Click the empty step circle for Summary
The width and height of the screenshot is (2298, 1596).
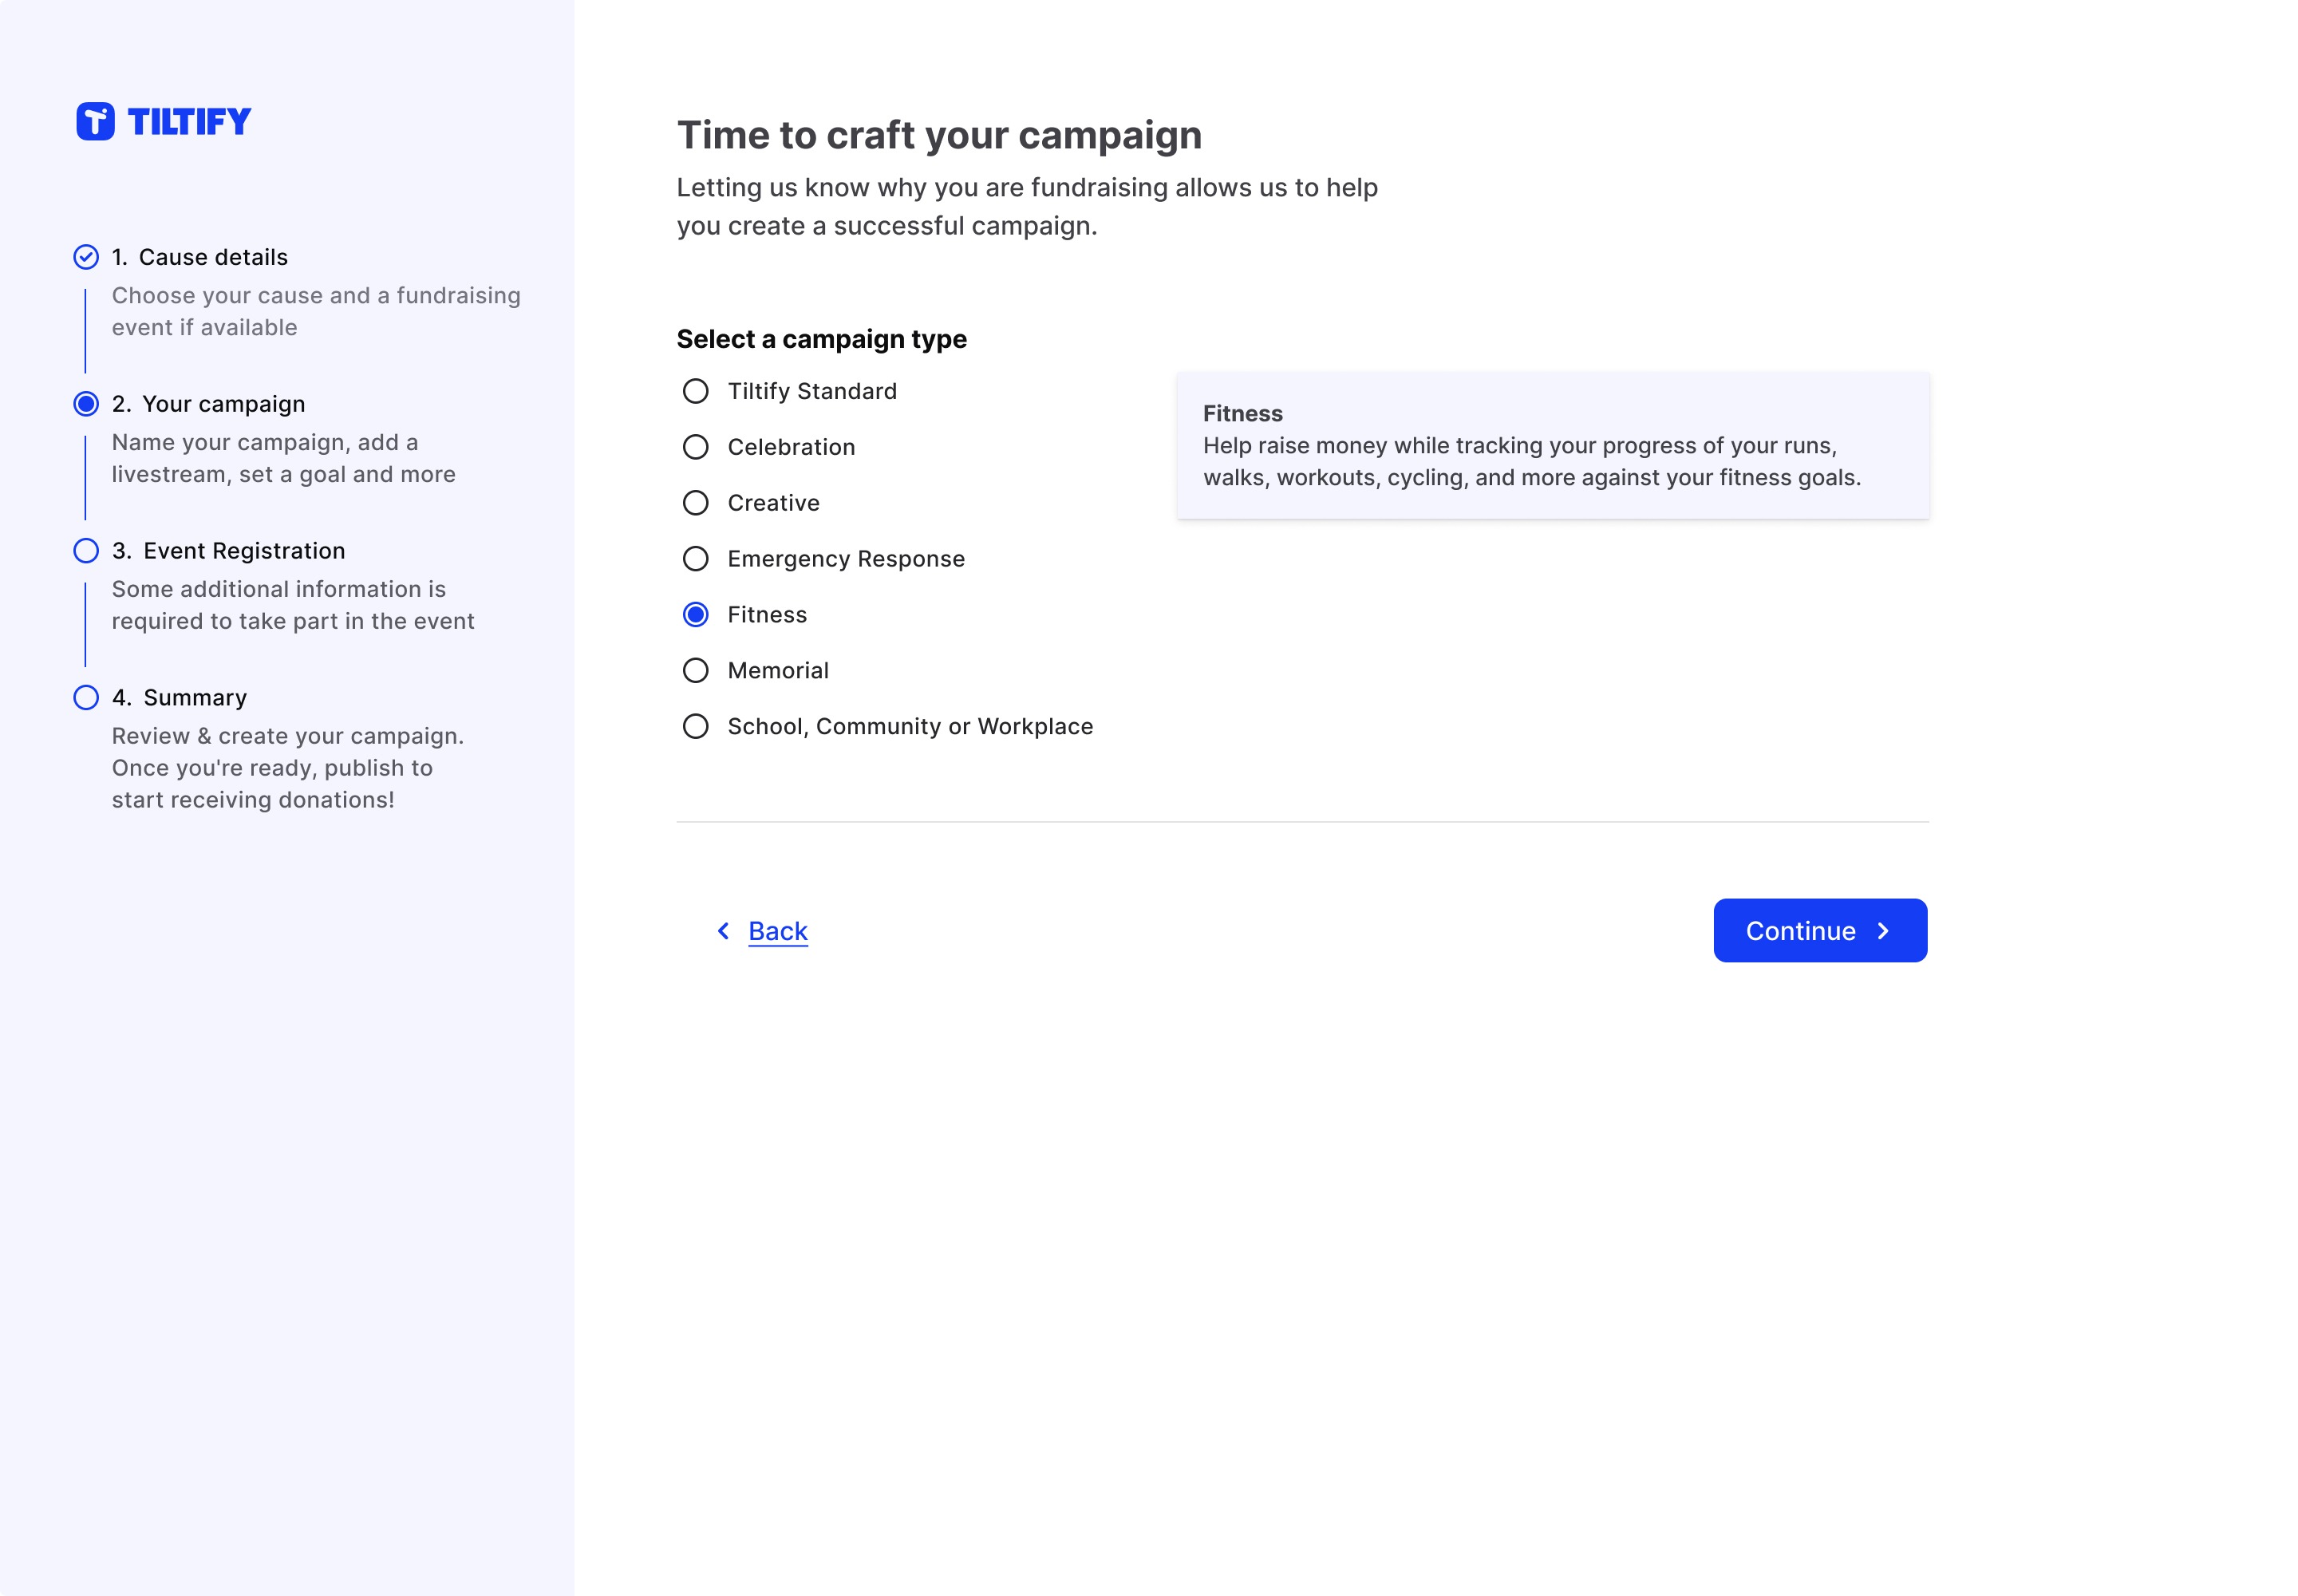point(86,698)
